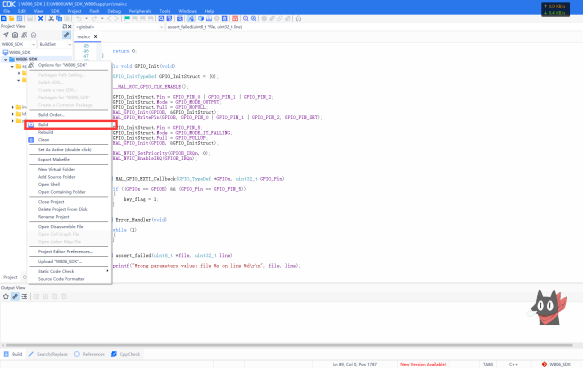
Task: Open the Flash menu
Action: (94, 11)
